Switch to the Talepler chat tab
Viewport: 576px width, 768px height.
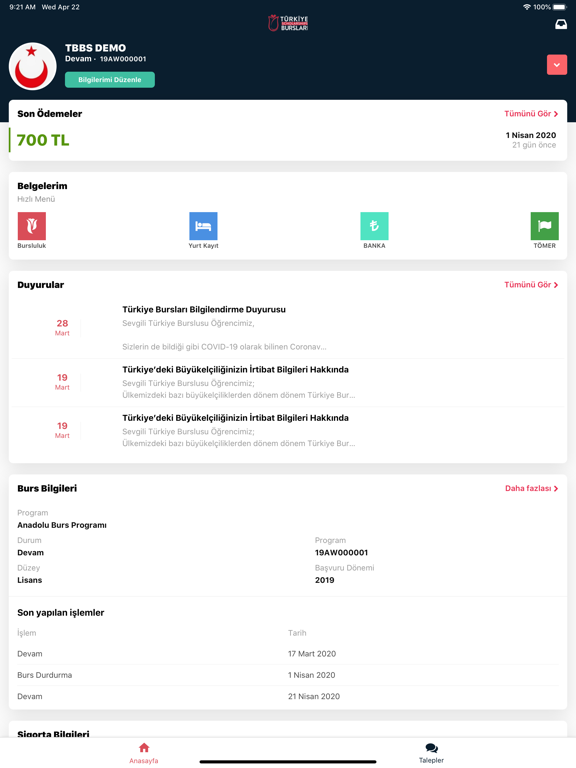[x=432, y=753]
